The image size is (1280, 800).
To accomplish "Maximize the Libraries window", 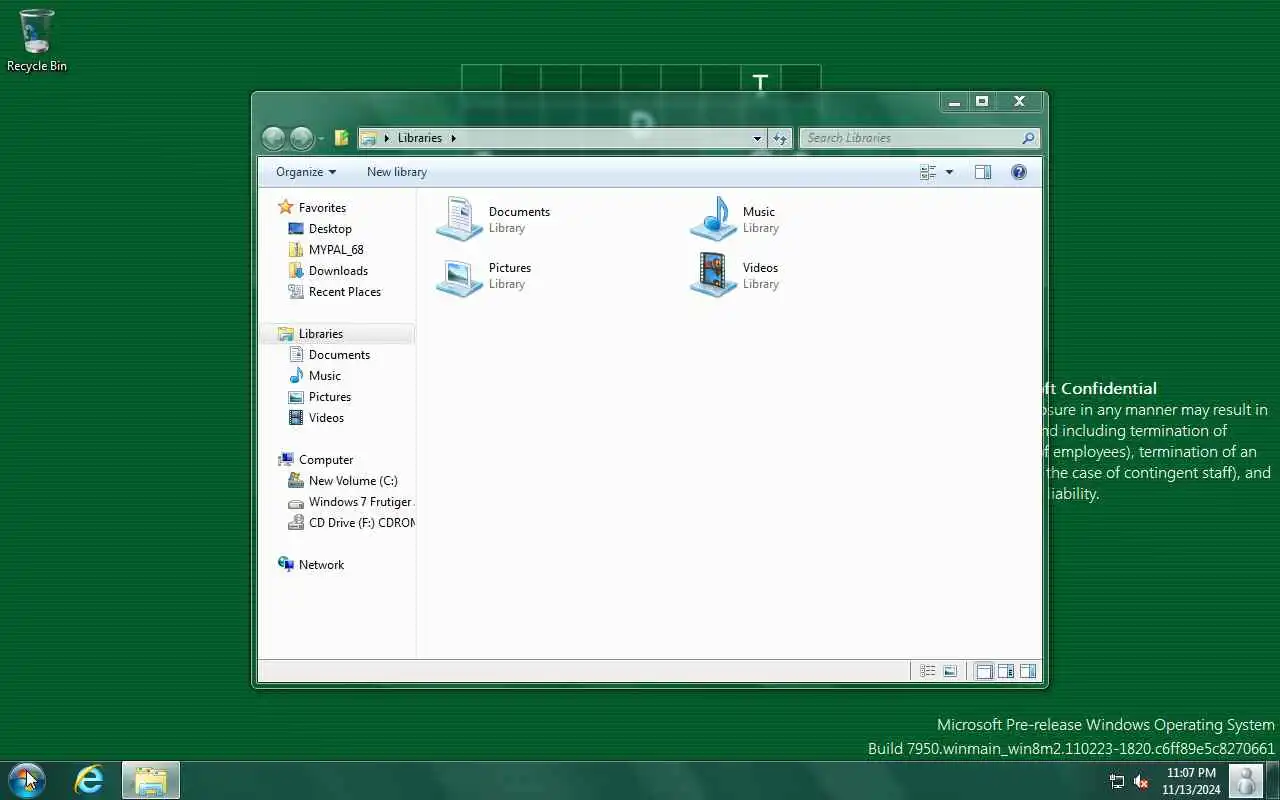I will [983, 101].
